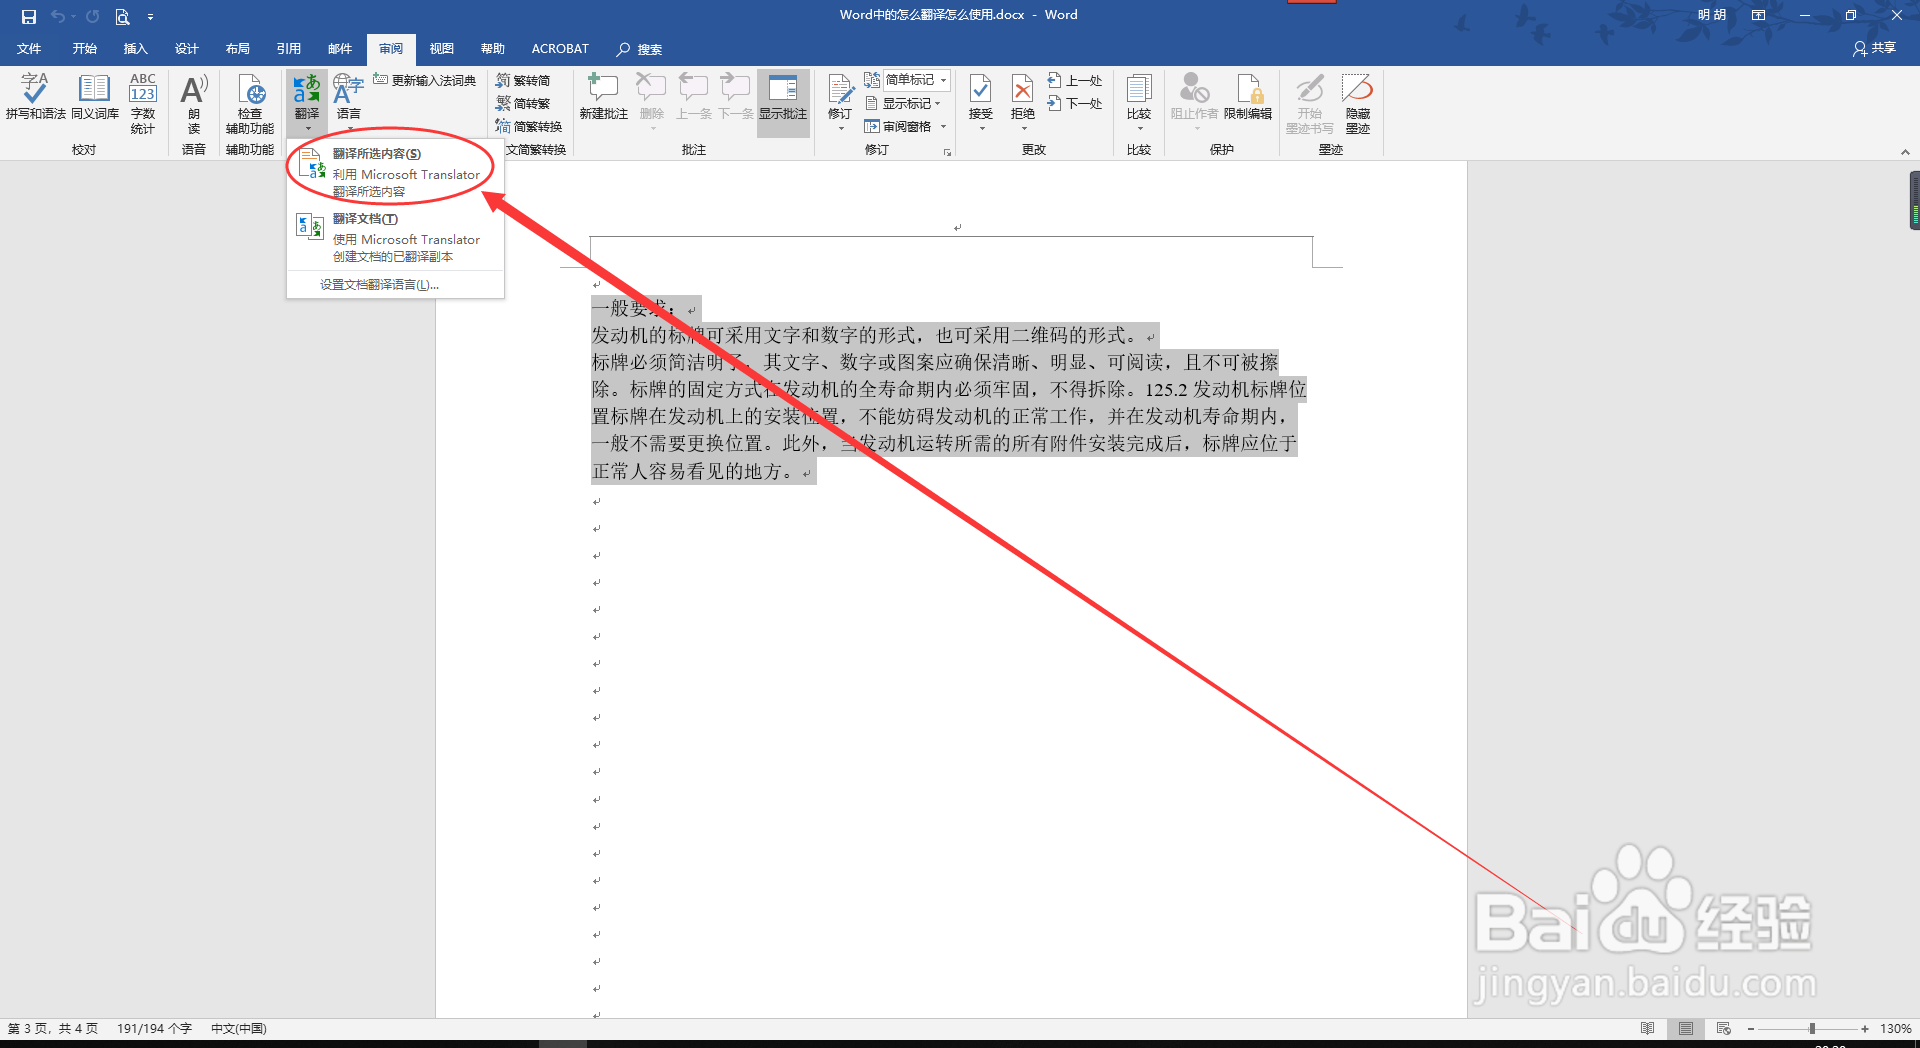Expand Reviewing Pane (审阅窗格) dropdown

pyautogui.click(x=906, y=126)
